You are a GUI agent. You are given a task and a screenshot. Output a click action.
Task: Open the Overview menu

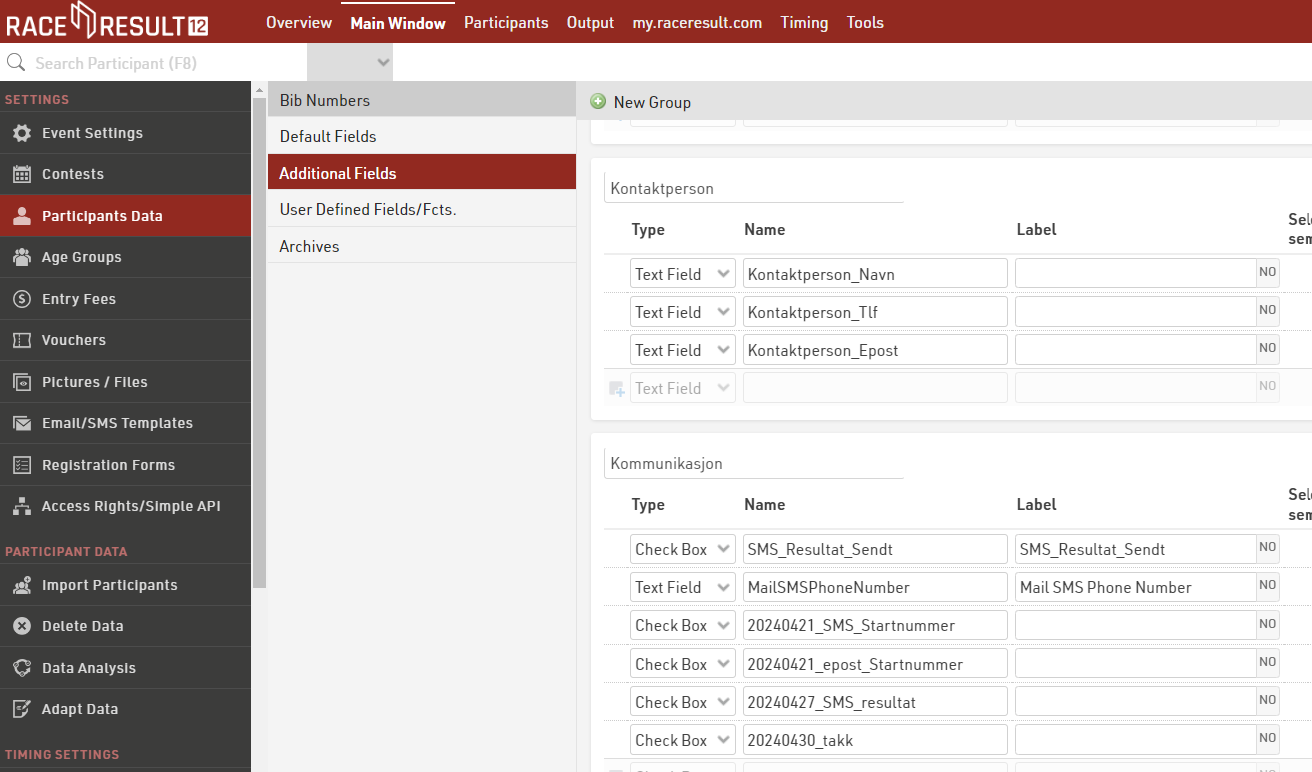(299, 22)
